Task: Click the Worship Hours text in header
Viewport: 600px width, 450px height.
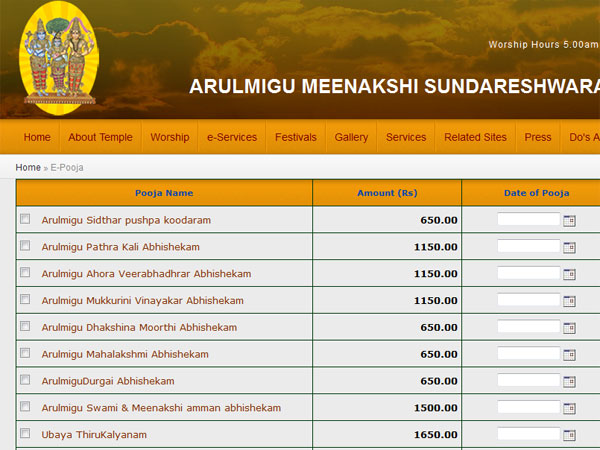Action: tap(544, 44)
